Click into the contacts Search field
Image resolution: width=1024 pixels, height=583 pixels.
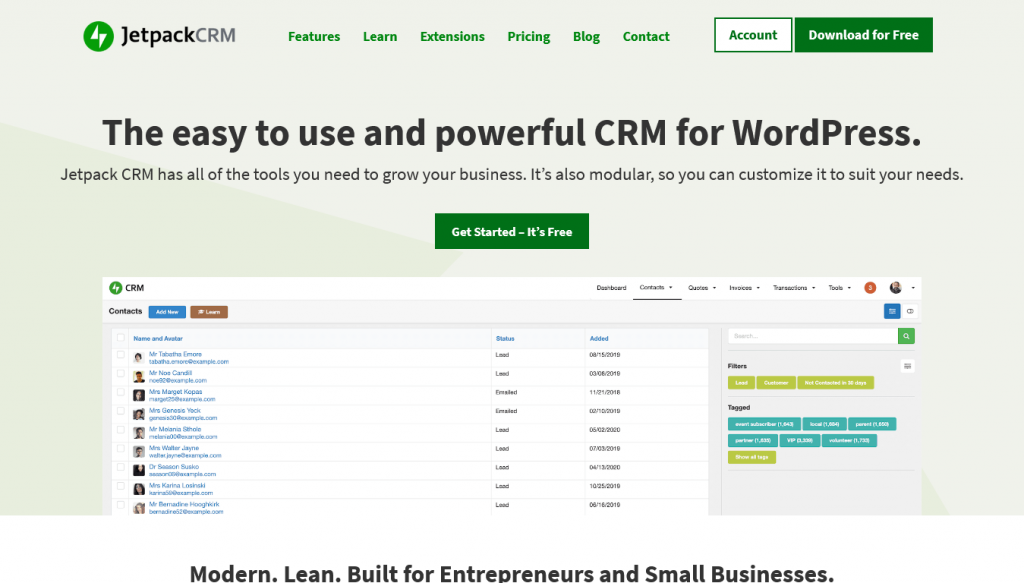point(813,336)
